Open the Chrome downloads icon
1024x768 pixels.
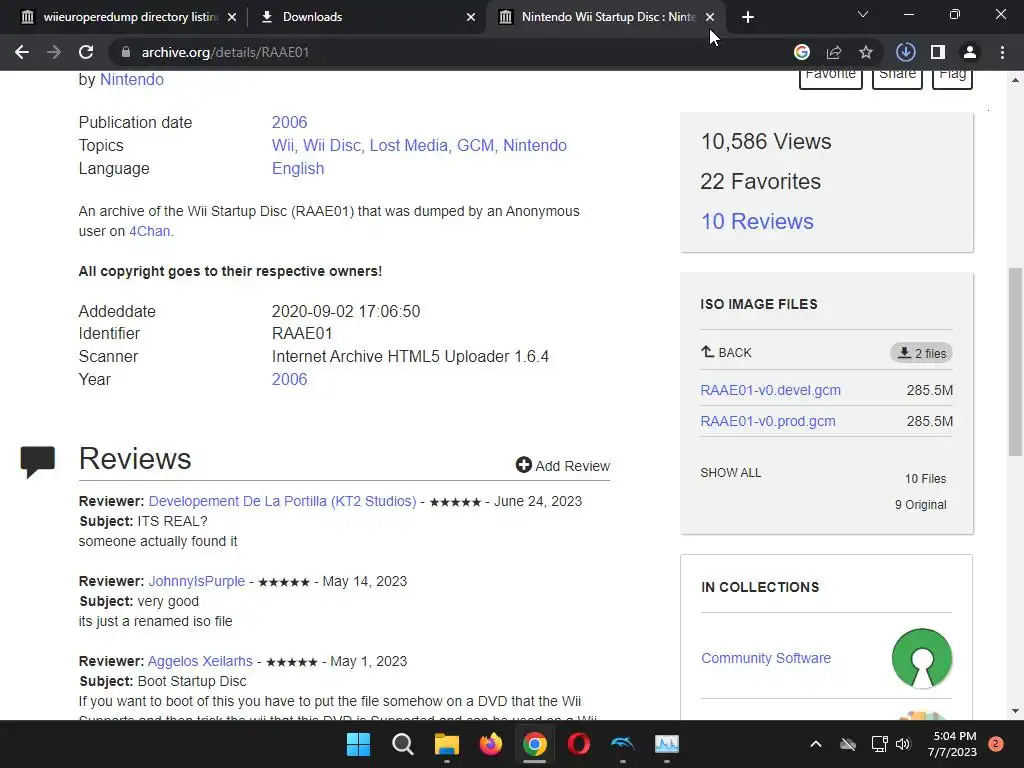click(905, 52)
